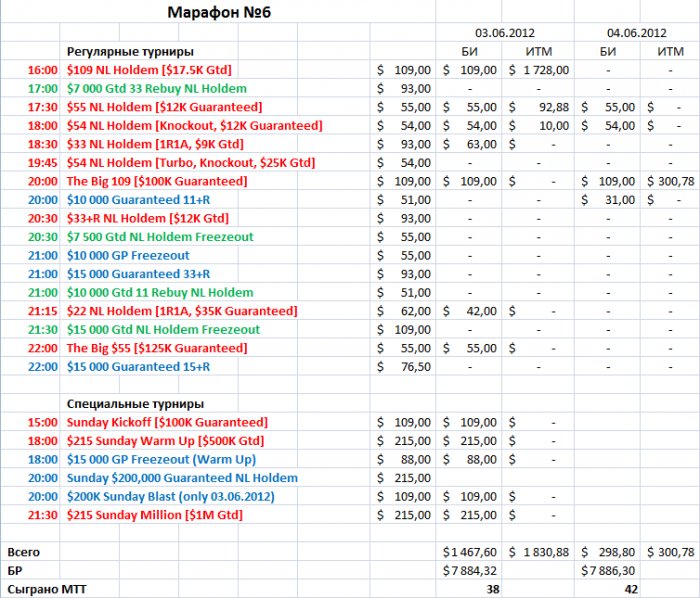The width and height of the screenshot is (700, 598).
Task: Click the date header 04.06.2012
Action: coord(637,33)
